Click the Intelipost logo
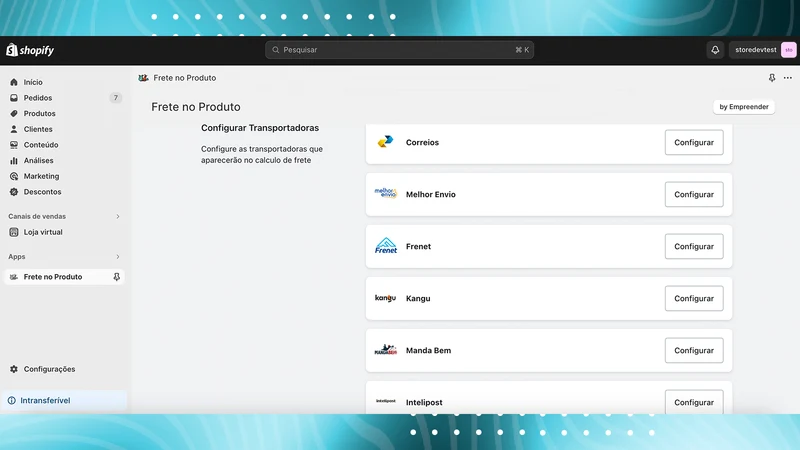 coord(386,401)
